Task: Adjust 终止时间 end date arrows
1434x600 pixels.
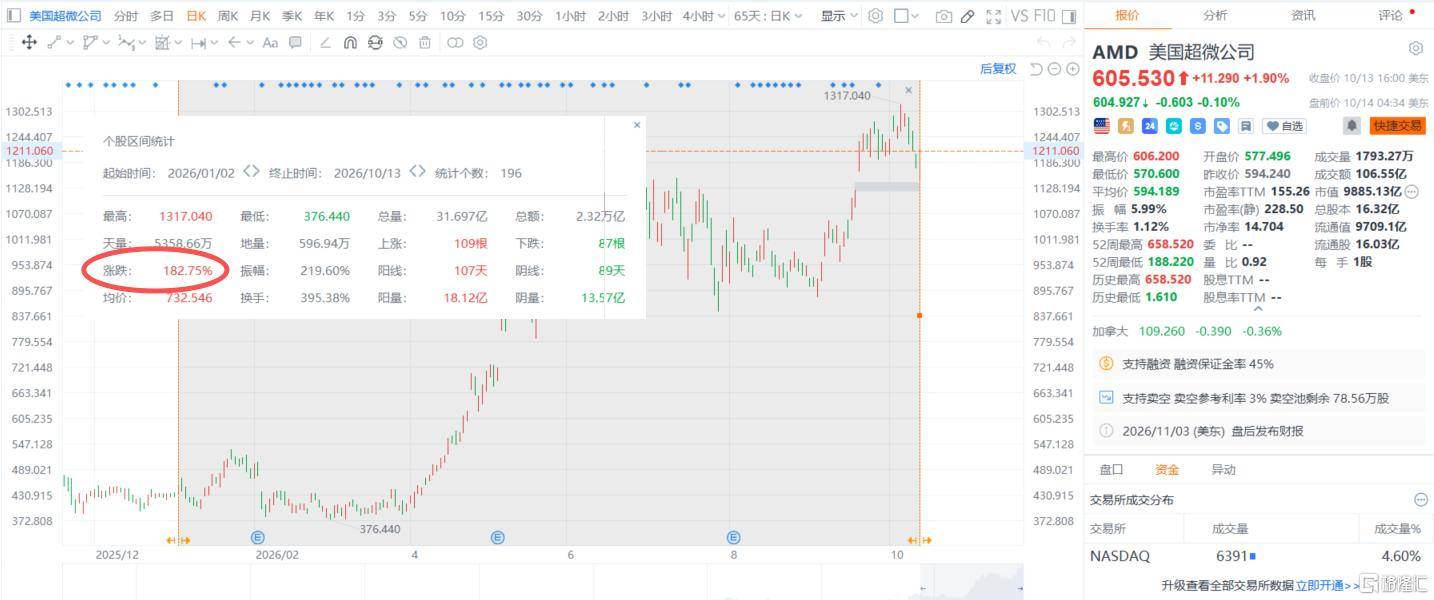Action: point(417,172)
